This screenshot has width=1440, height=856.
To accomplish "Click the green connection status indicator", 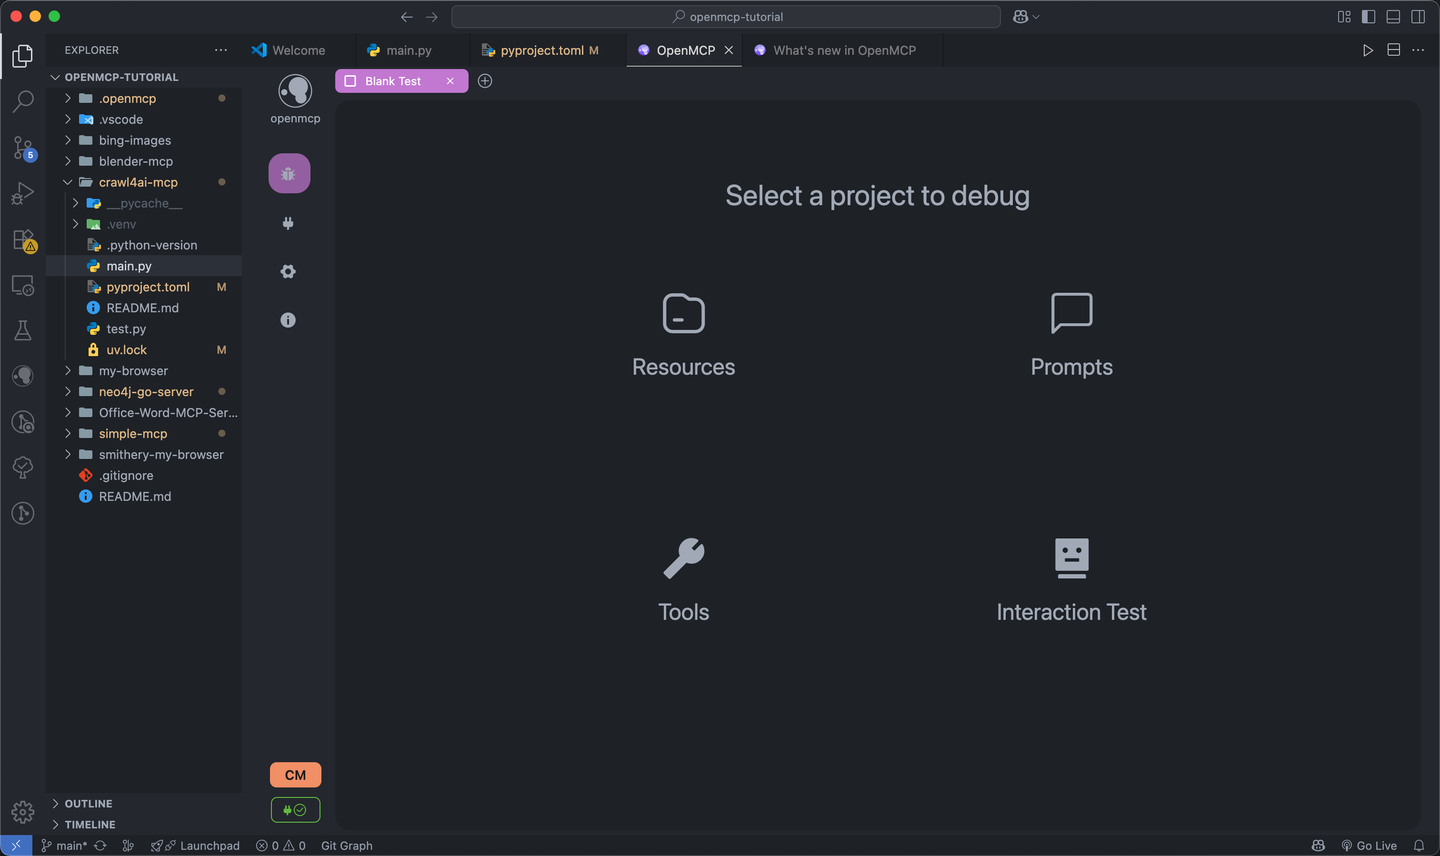I will click(295, 810).
